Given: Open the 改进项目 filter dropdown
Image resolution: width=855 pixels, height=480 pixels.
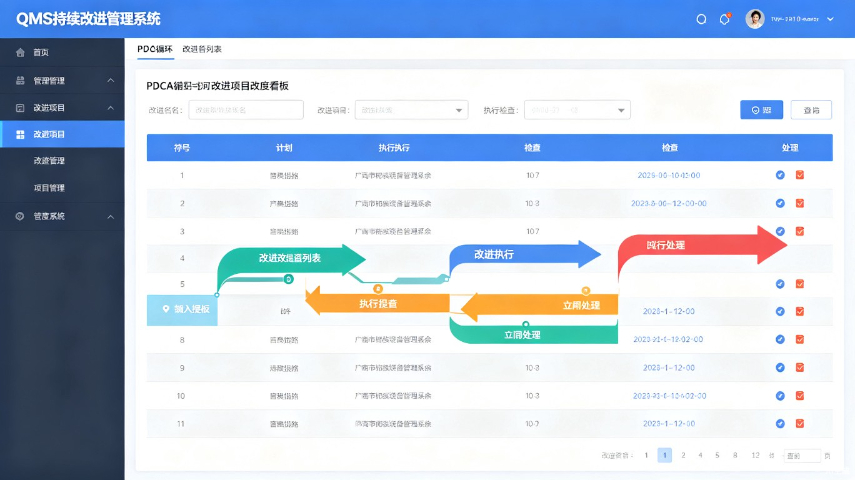Looking at the screenshot, I should [411, 110].
